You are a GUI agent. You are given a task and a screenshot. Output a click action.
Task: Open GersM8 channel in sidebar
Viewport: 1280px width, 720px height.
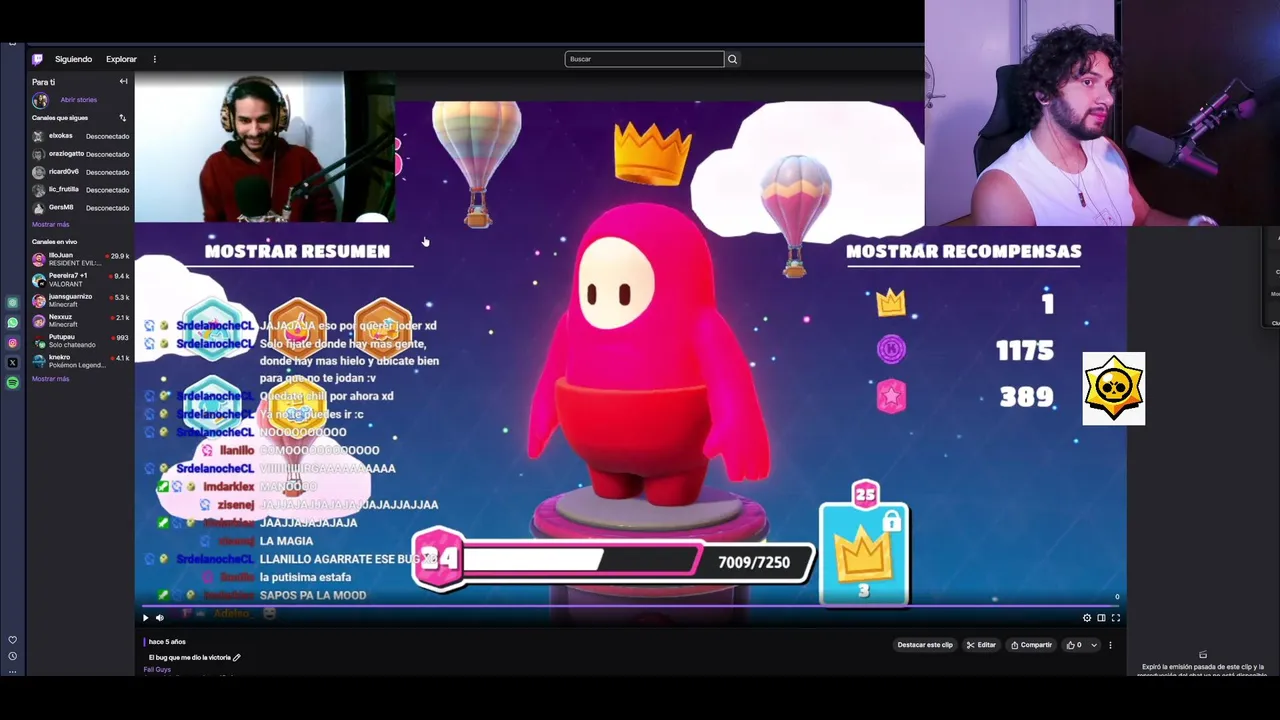81,208
